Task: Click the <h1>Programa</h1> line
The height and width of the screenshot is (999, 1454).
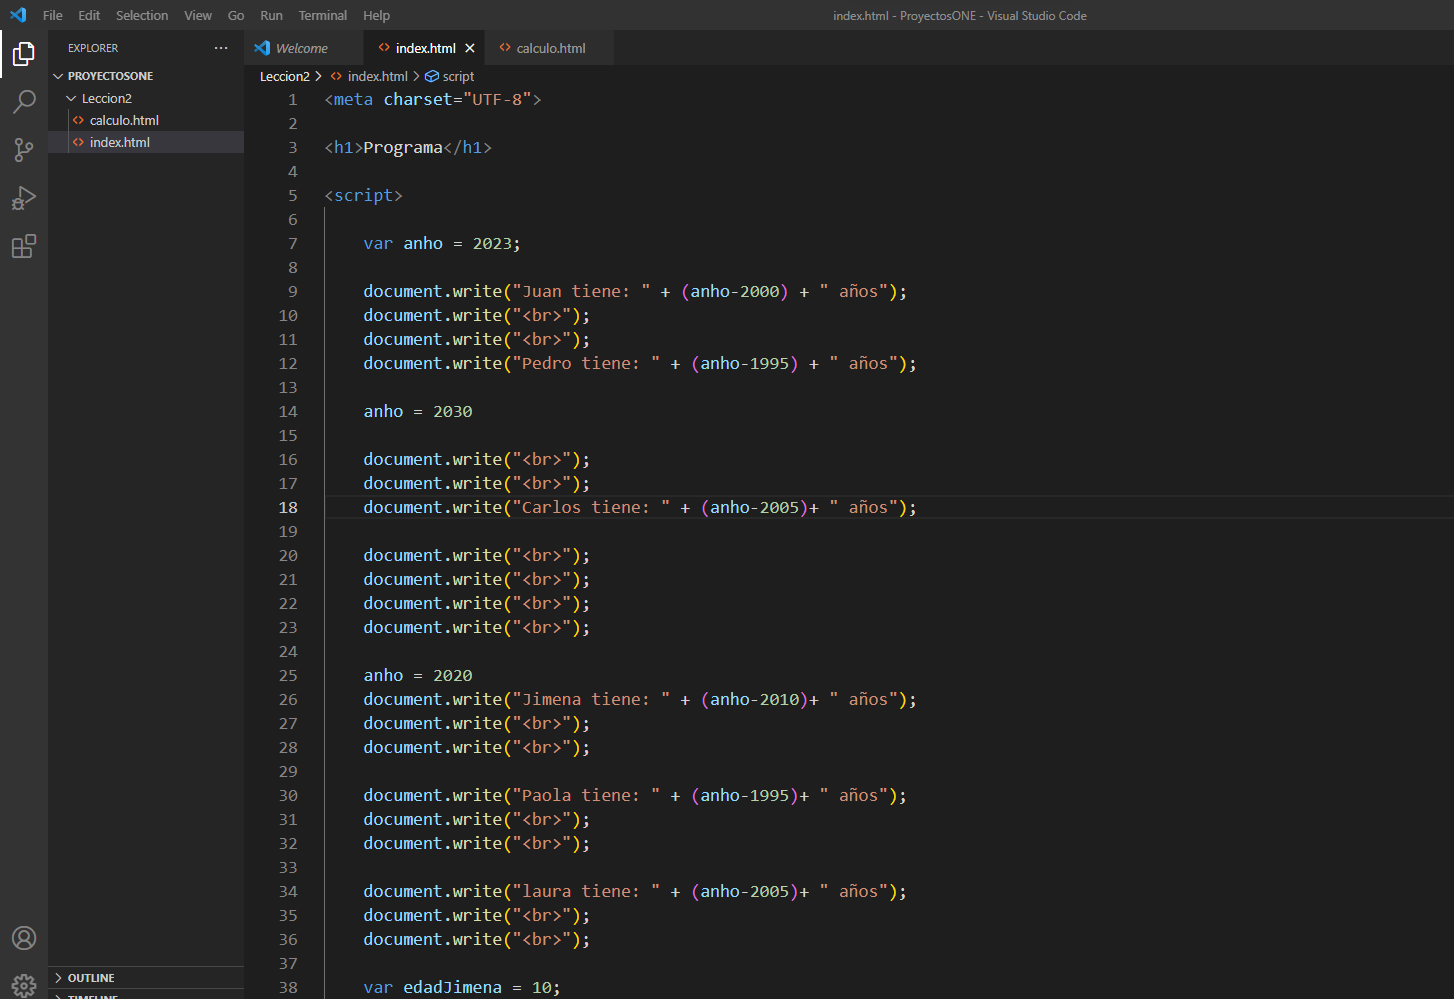Action: click(408, 147)
